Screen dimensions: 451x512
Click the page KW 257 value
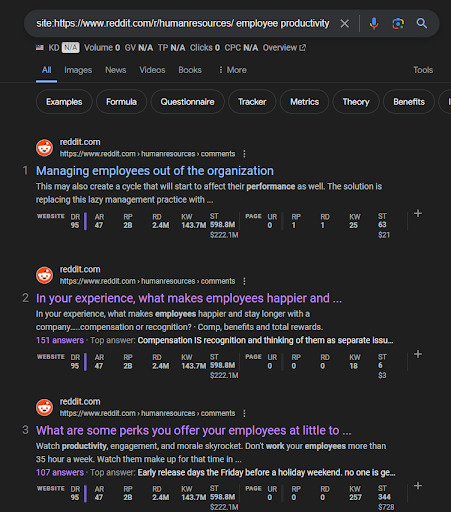(x=355, y=498)
